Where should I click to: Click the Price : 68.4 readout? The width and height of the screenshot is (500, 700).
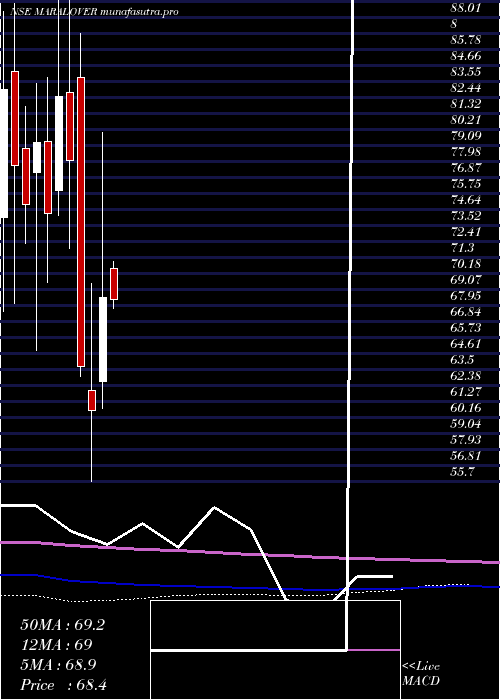click(63, 685)
